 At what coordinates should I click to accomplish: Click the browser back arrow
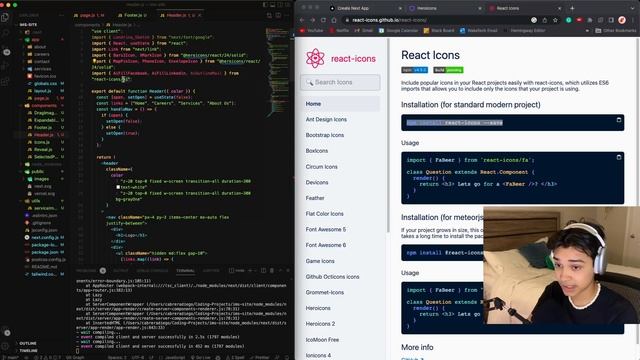302,20
